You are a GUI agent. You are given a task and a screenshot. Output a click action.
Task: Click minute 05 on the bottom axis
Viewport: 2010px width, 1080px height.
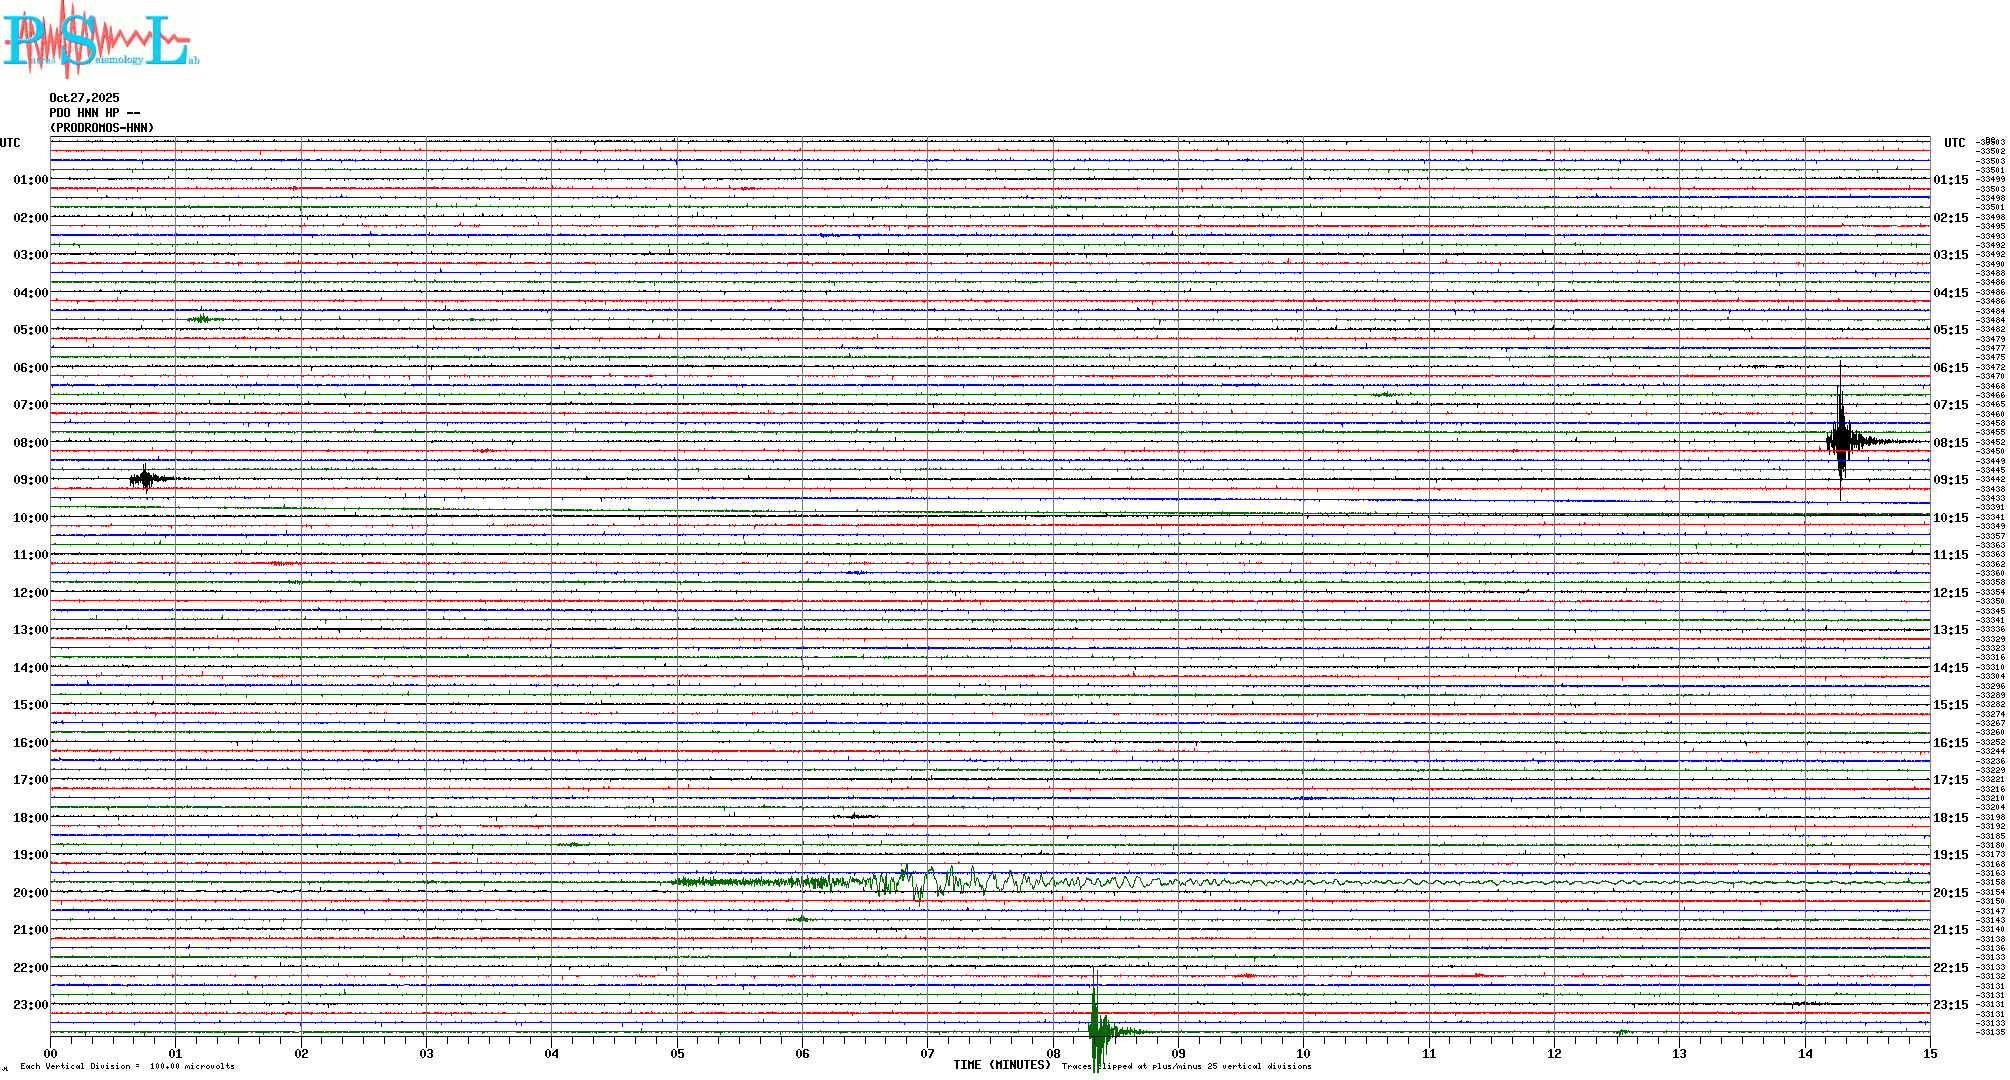677,1053
